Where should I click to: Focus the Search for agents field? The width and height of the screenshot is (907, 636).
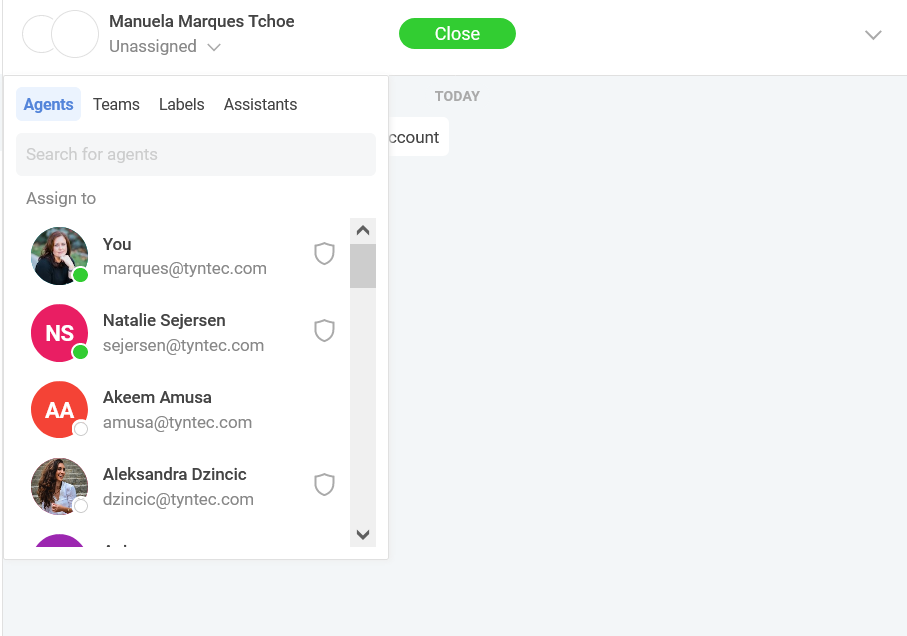click(x=196, y=155)
